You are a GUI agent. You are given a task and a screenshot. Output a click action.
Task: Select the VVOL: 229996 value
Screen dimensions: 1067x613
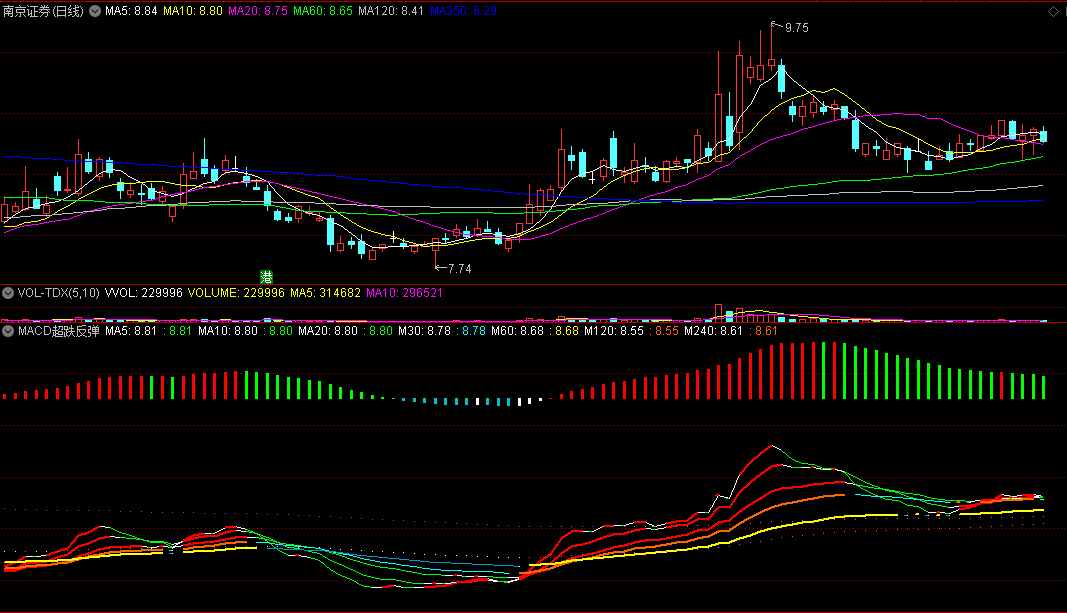pyautogui.click(x=144, y=293)
